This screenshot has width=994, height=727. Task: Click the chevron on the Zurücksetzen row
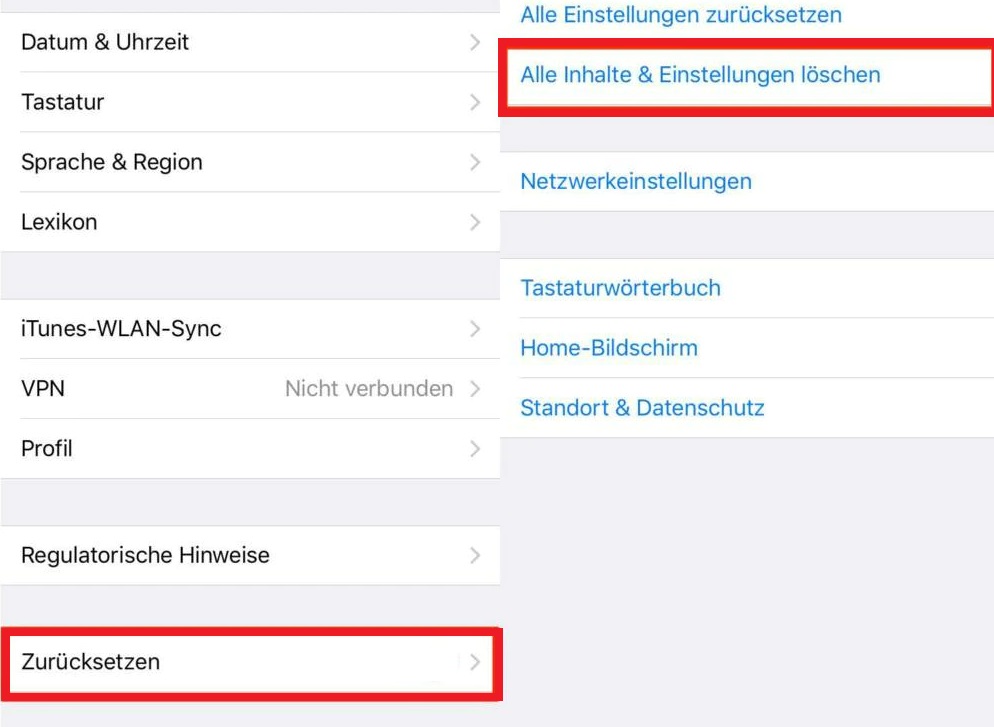coord(475,662)
